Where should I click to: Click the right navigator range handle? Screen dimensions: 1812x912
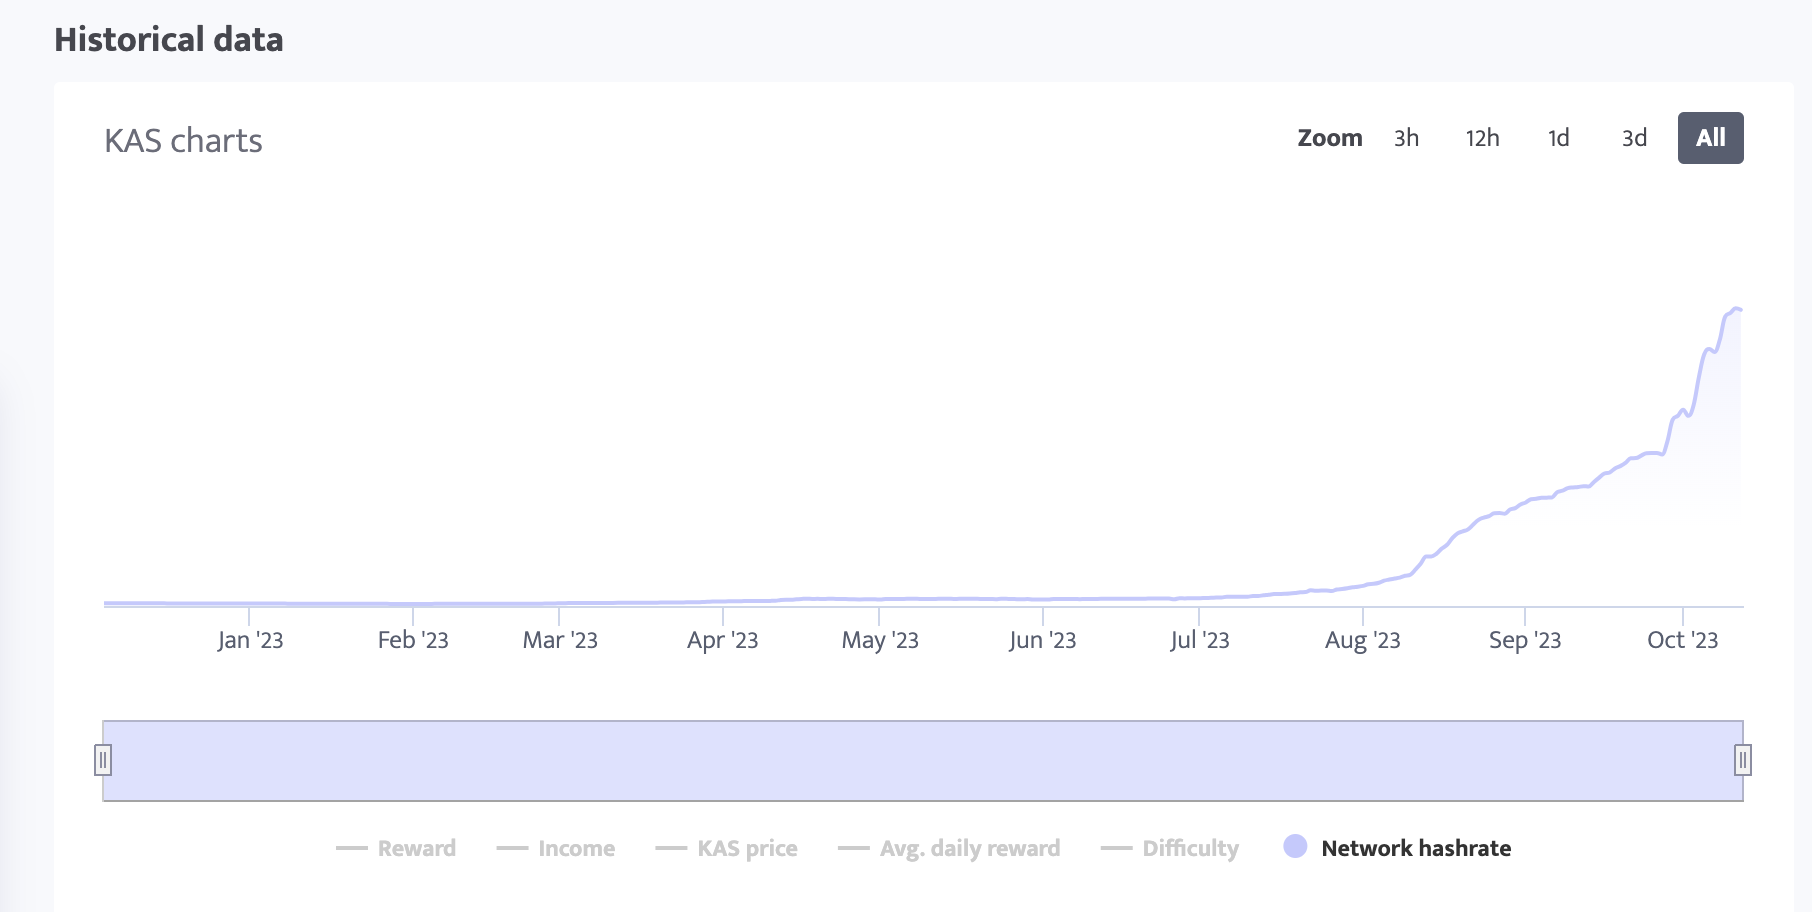click(1742, 760)
